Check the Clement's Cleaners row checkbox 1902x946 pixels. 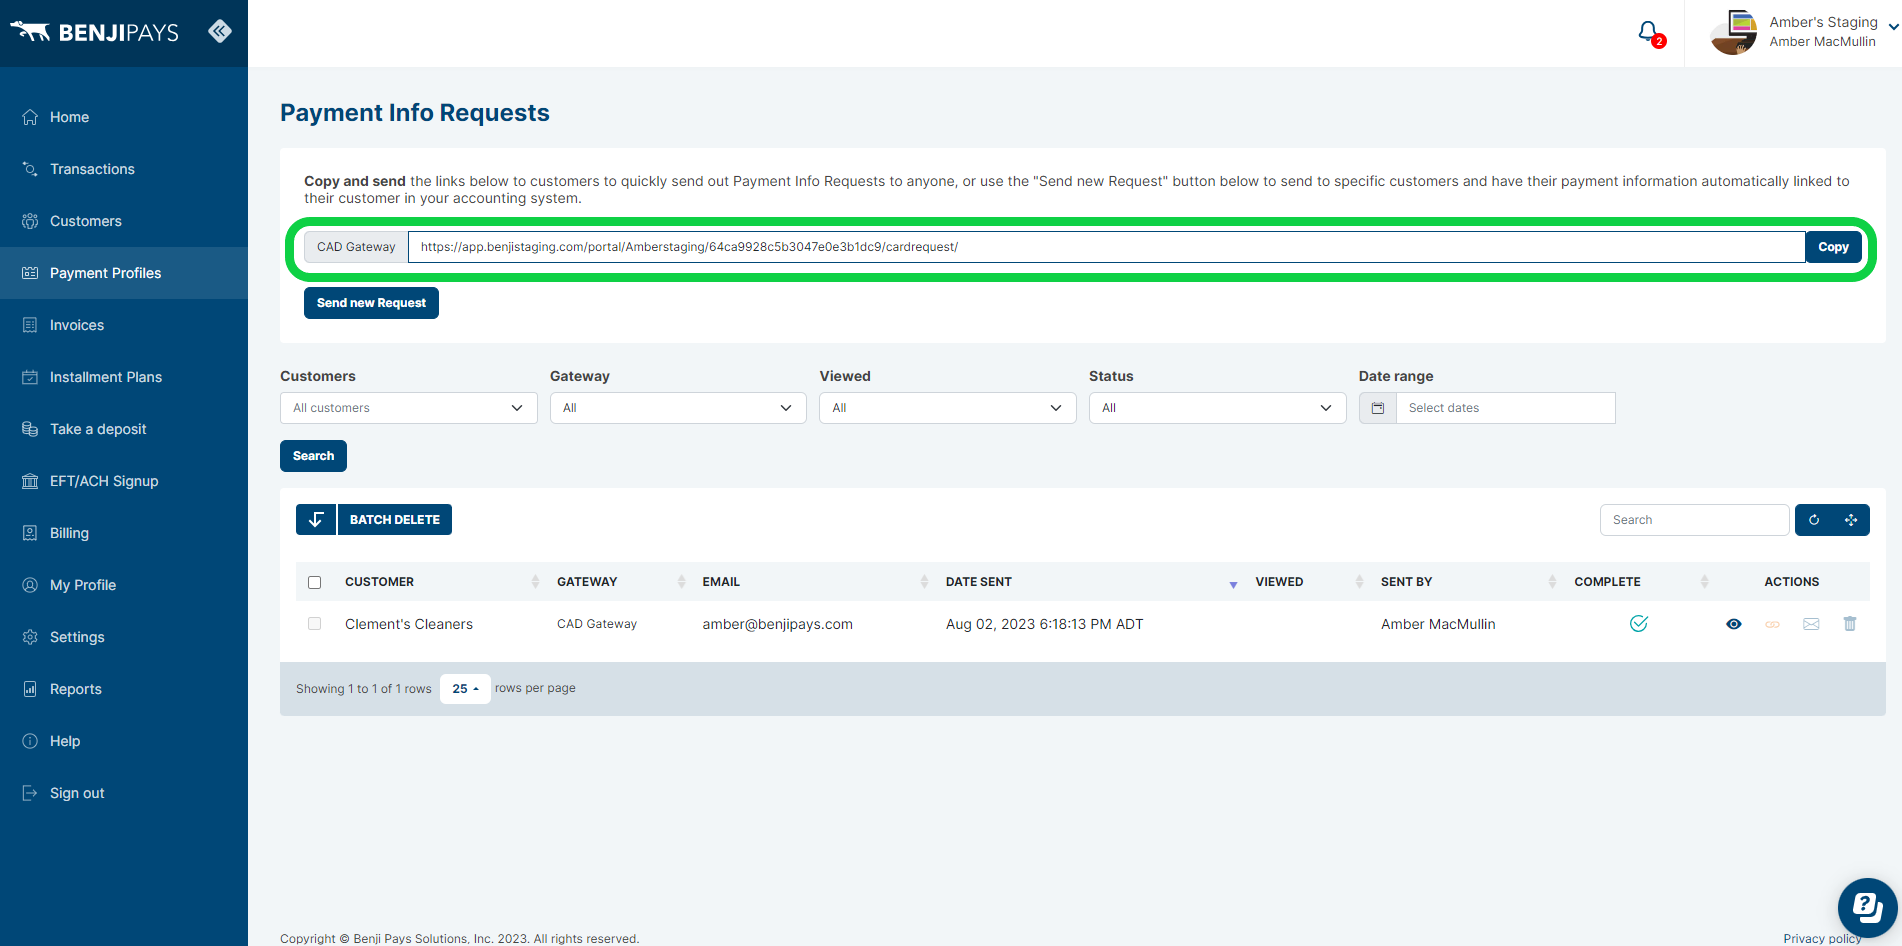click(x=315, y=624)
